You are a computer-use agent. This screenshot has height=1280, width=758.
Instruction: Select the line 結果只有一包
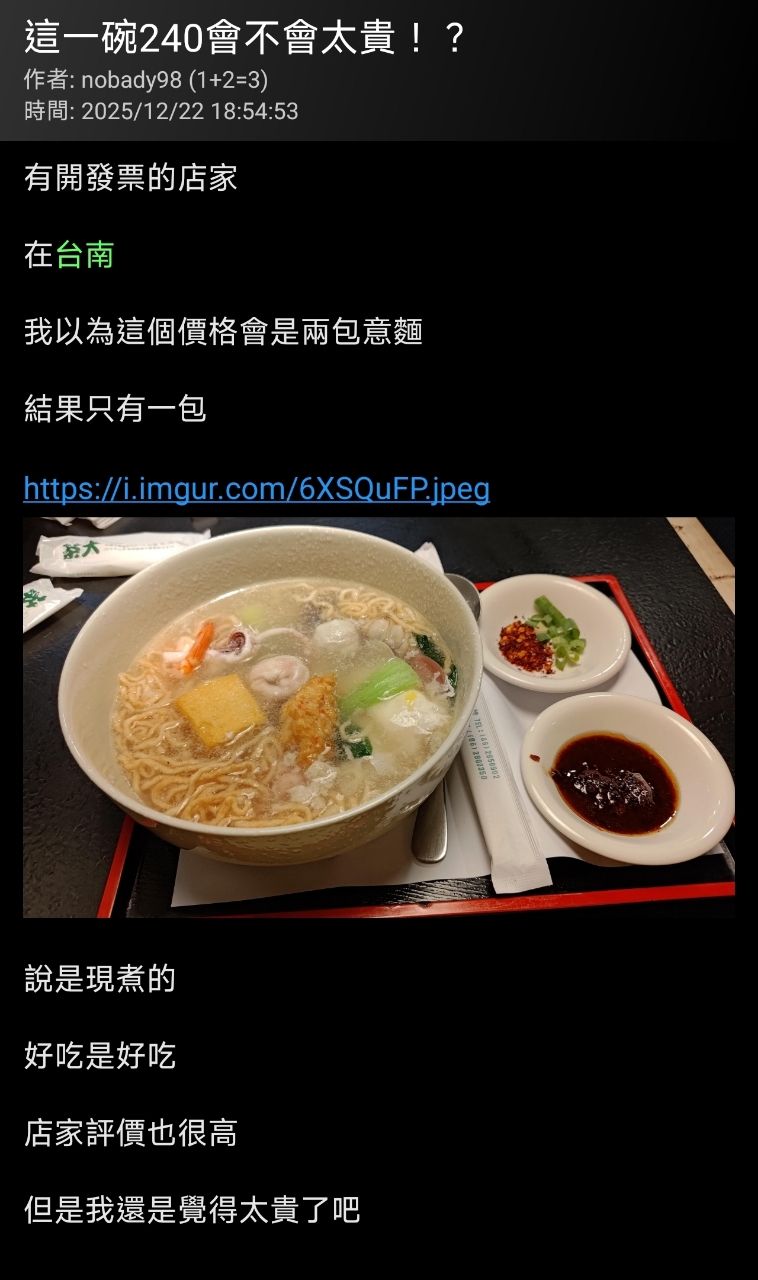115,409
